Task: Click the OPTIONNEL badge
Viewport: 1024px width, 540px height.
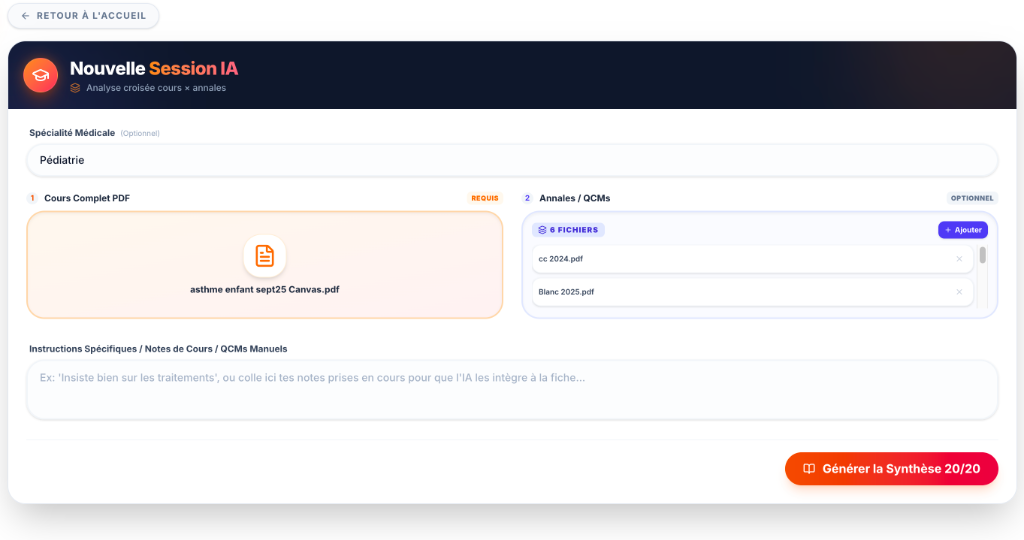Action: click(971, 198)
